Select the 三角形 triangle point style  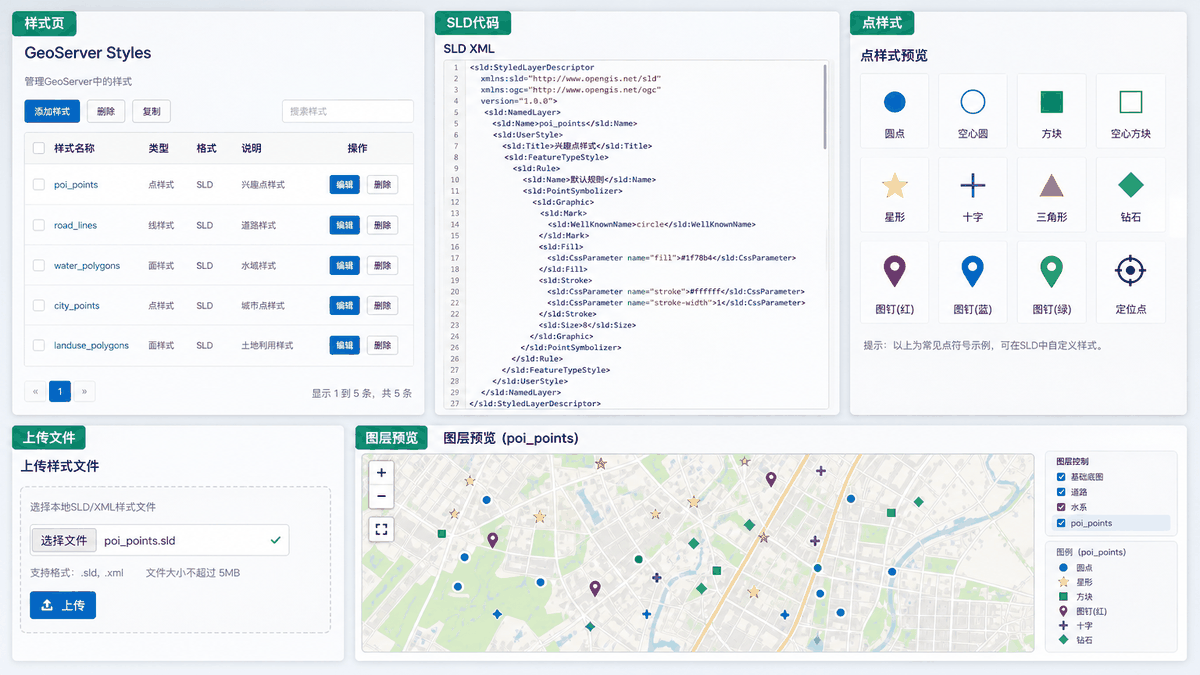pos(1051,194)
